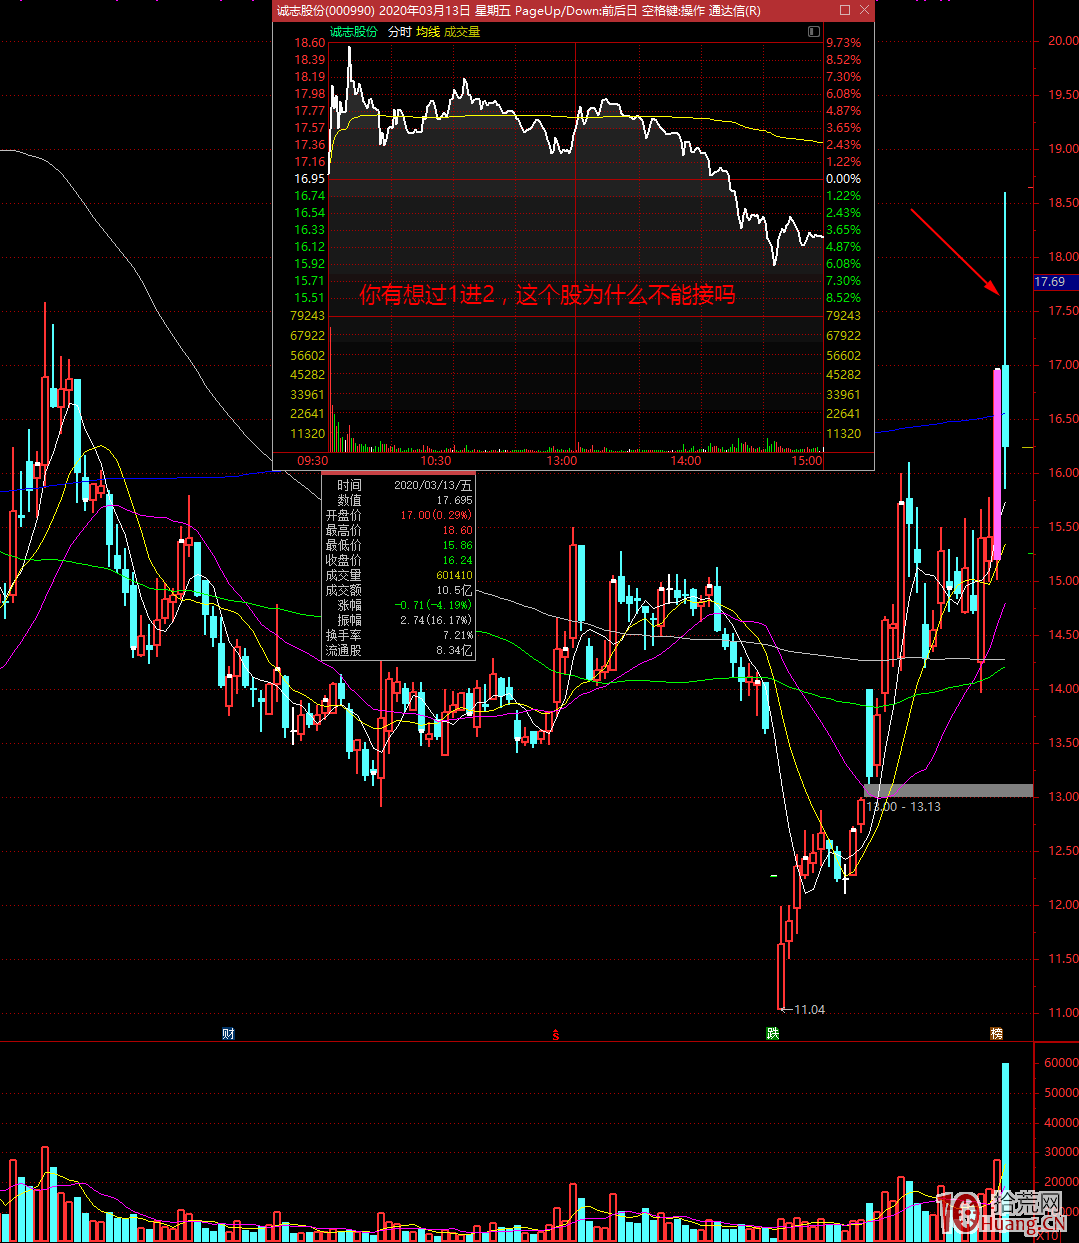
Task: Click the 13:00 label on intraday time axis
Action: coord(562,461)
